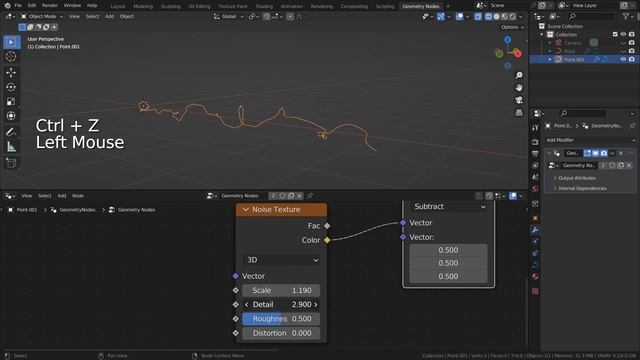
Task: Toggle modifier viewport display button
Action: (596, 153)
